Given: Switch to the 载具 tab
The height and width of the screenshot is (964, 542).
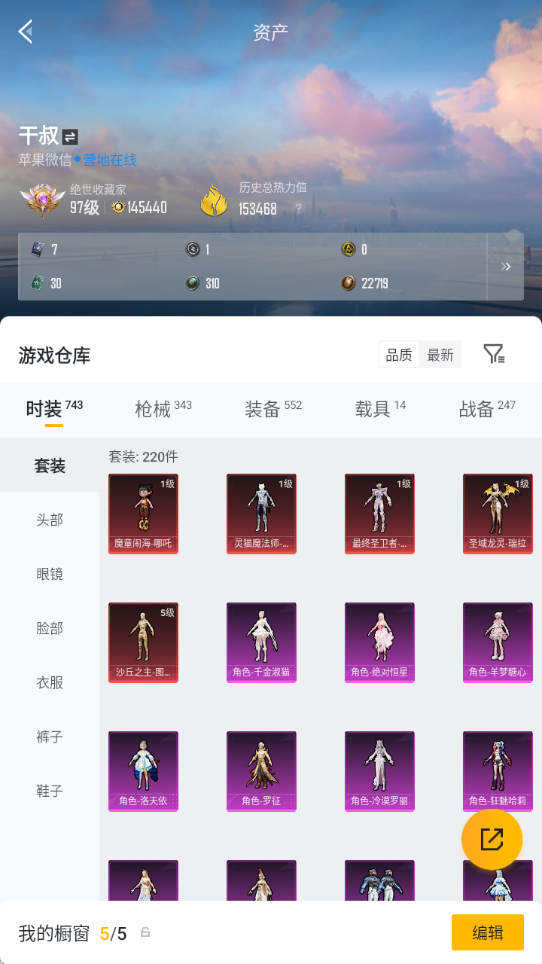Looking at the screenshot, I should 380,409.
